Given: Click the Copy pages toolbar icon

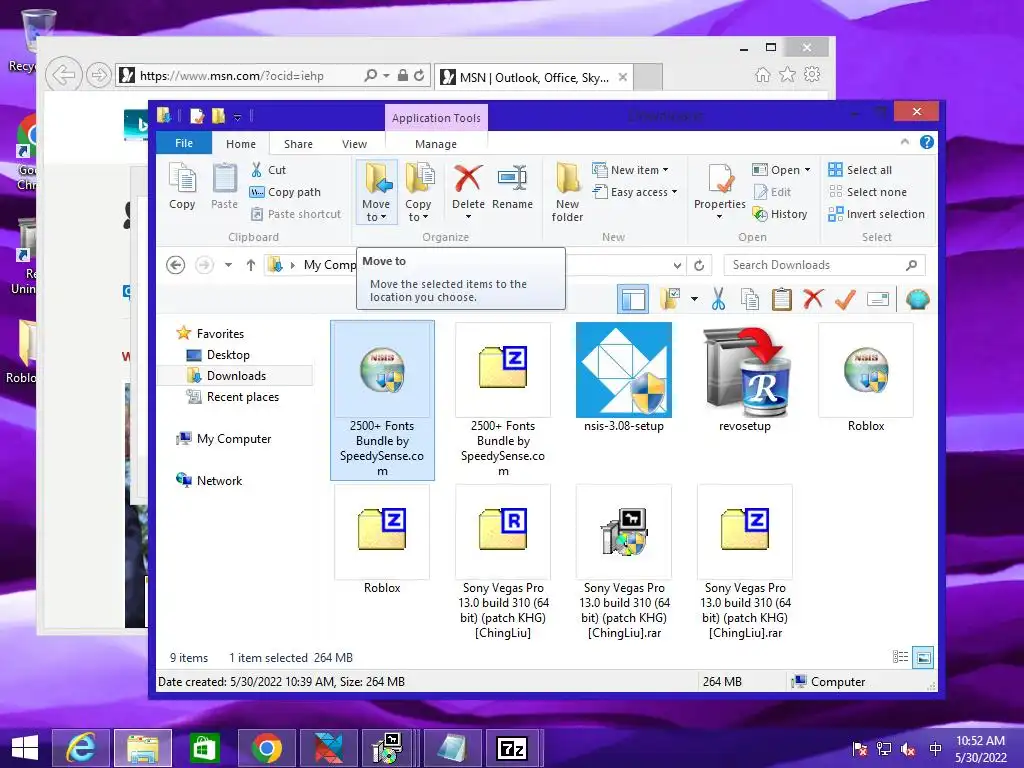Looking at the screenshot, I should pyautogui.click(x=750, y=300).
